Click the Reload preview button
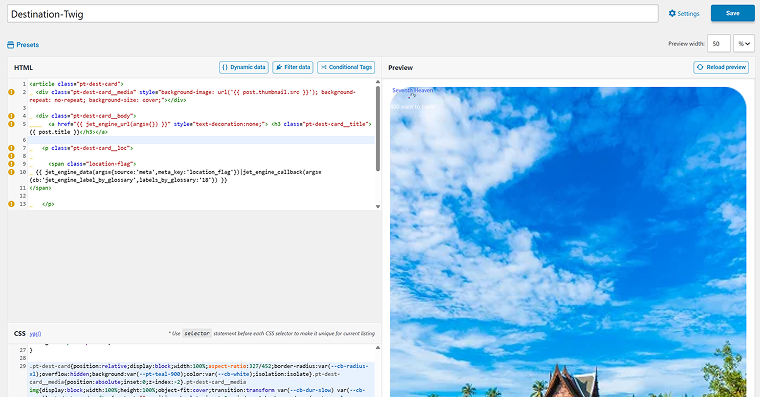Screen dimensions: 760x397 721,67
